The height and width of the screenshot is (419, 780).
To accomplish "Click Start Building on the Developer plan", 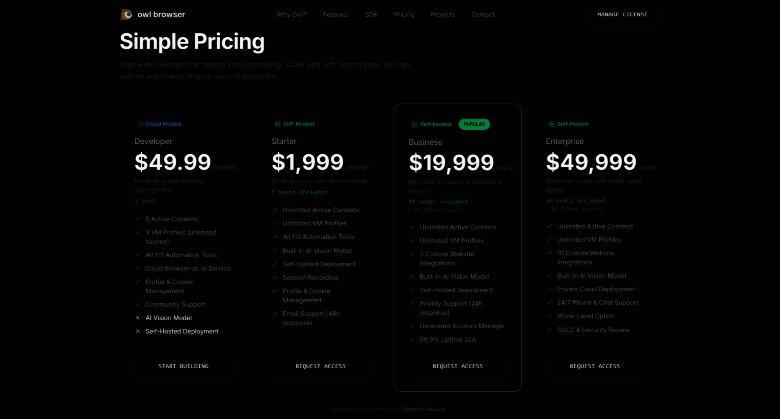I will (184, 366).
